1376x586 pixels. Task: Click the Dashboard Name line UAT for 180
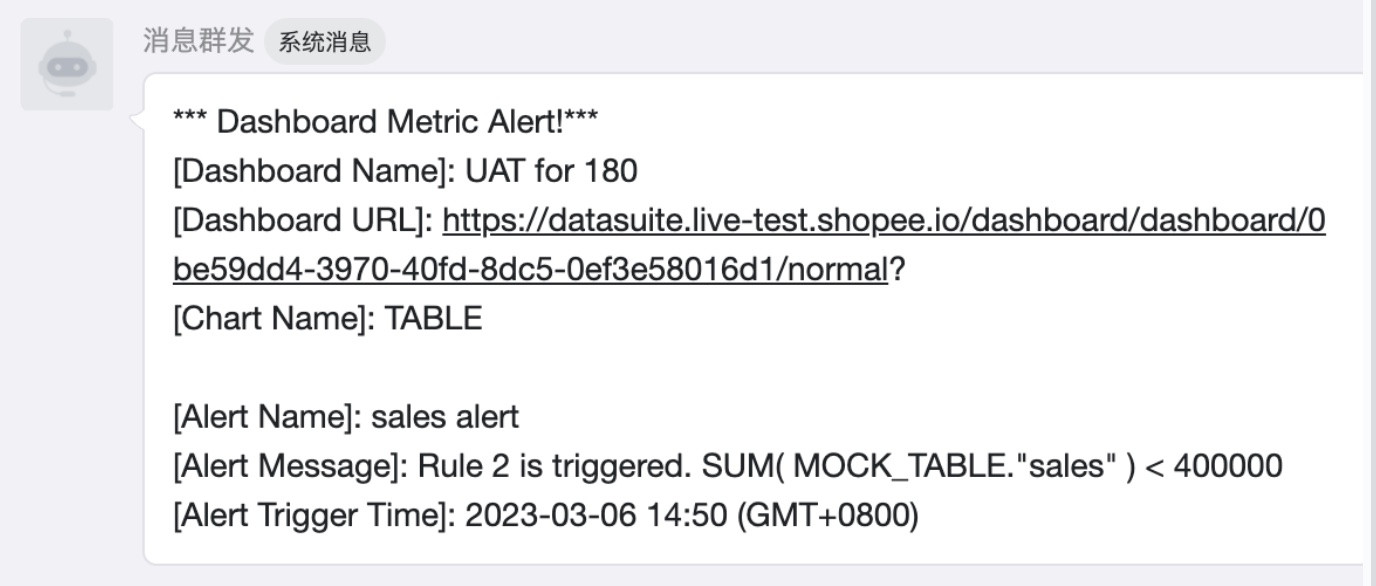(405, 172)
